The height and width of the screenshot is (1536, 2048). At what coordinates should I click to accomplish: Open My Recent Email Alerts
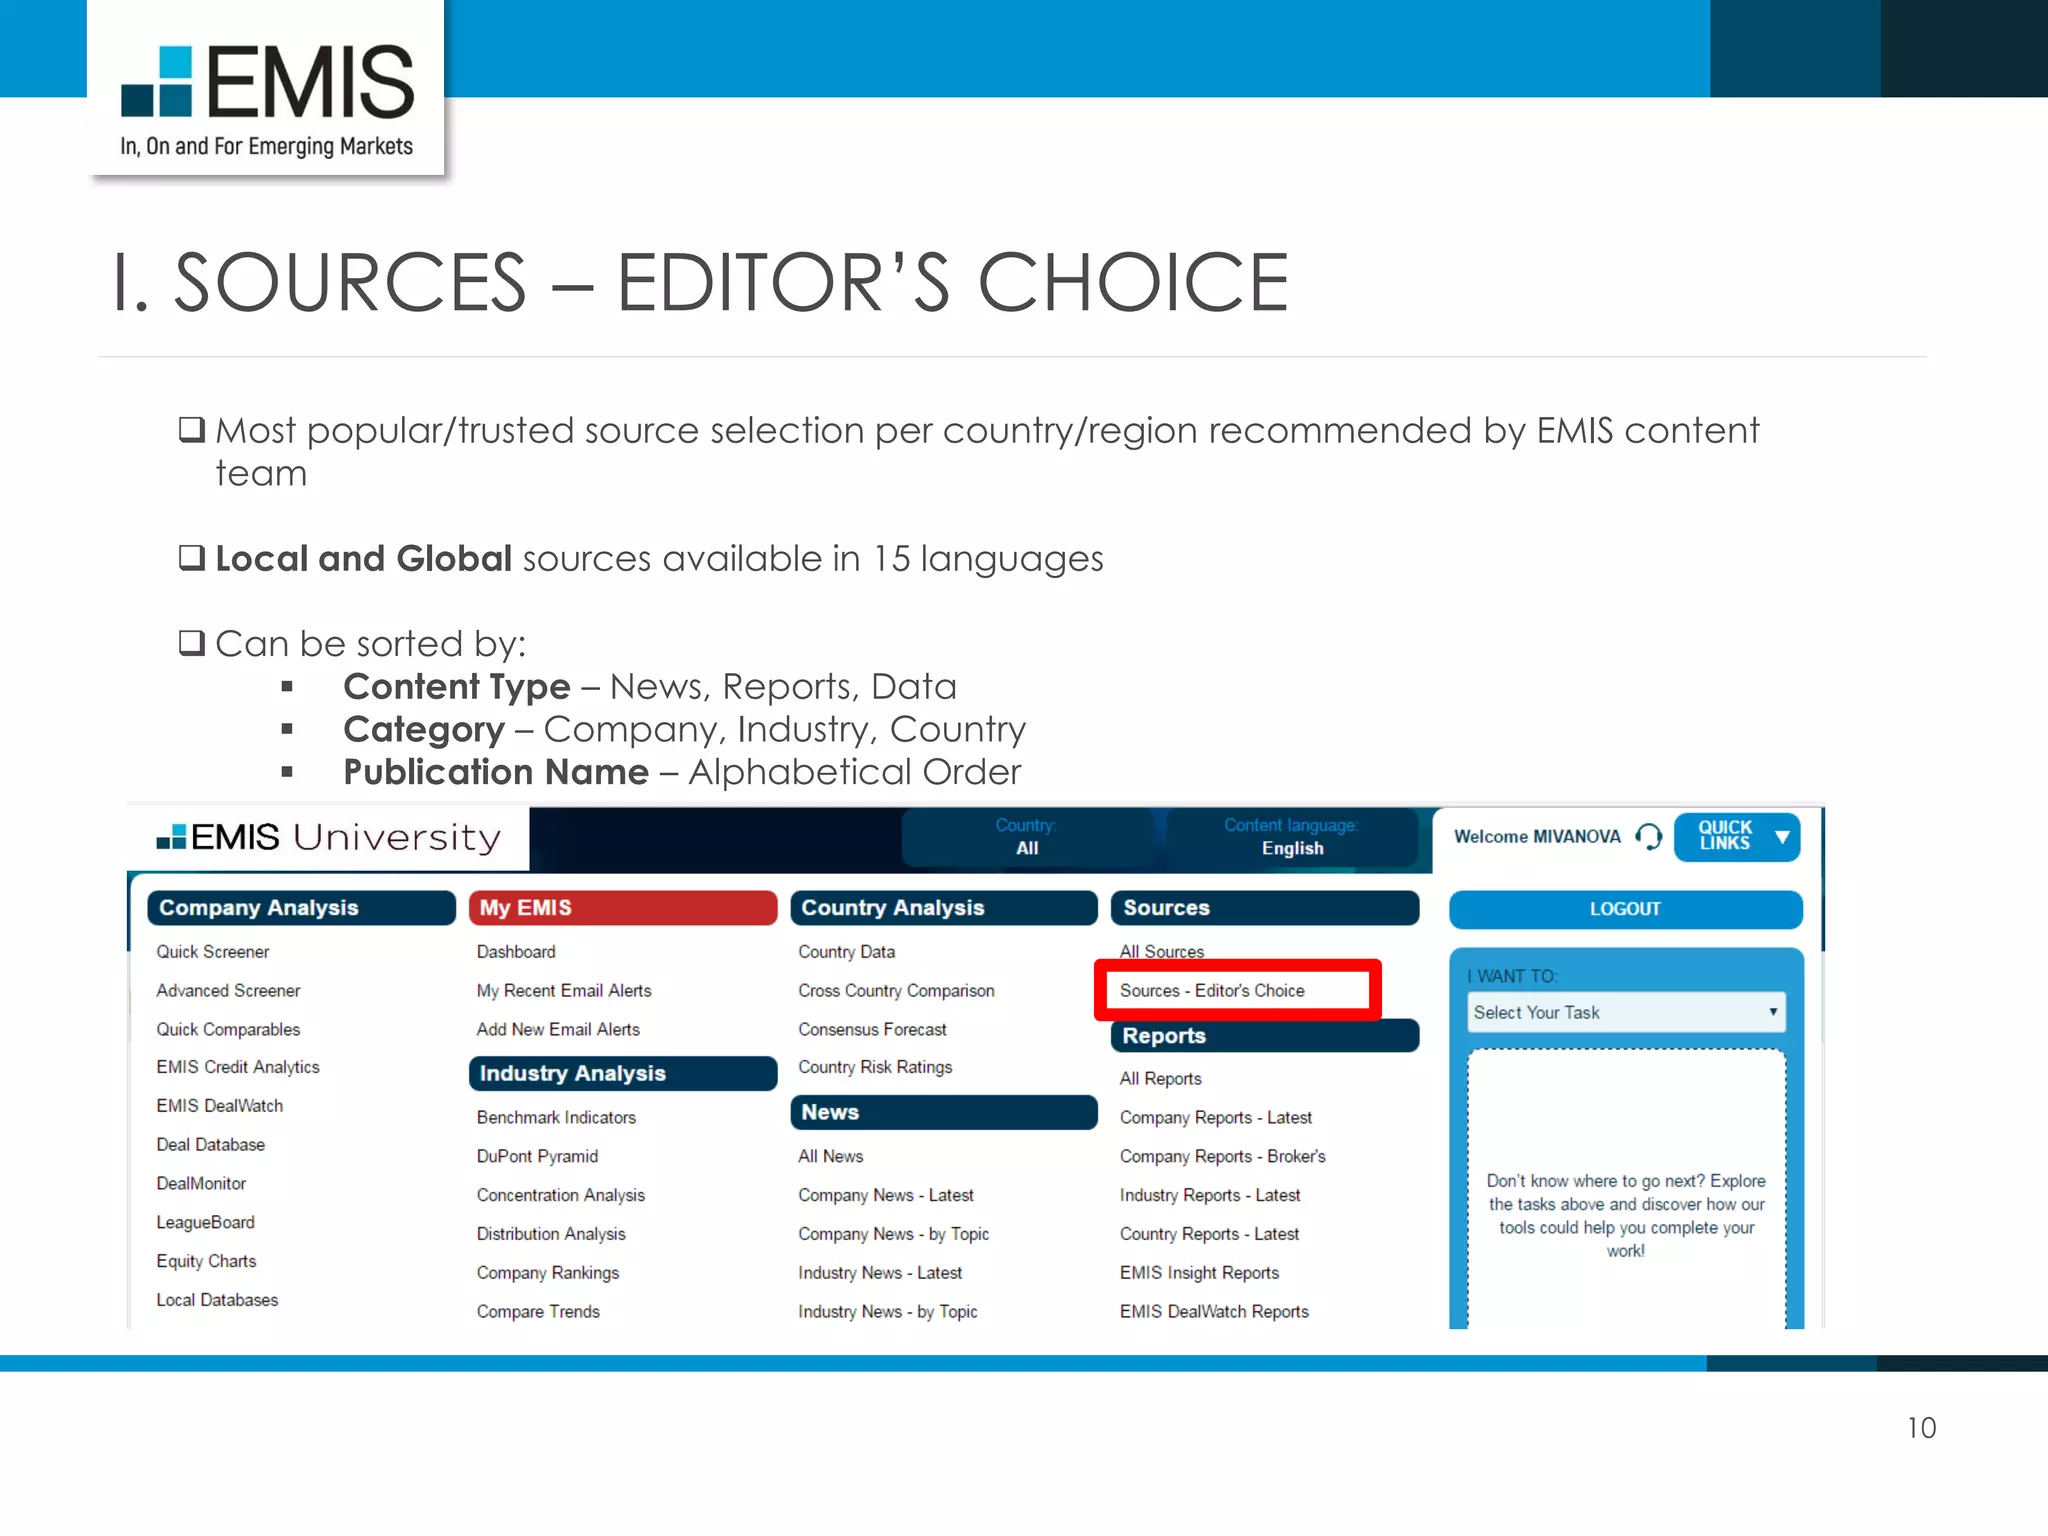point(564,990)
